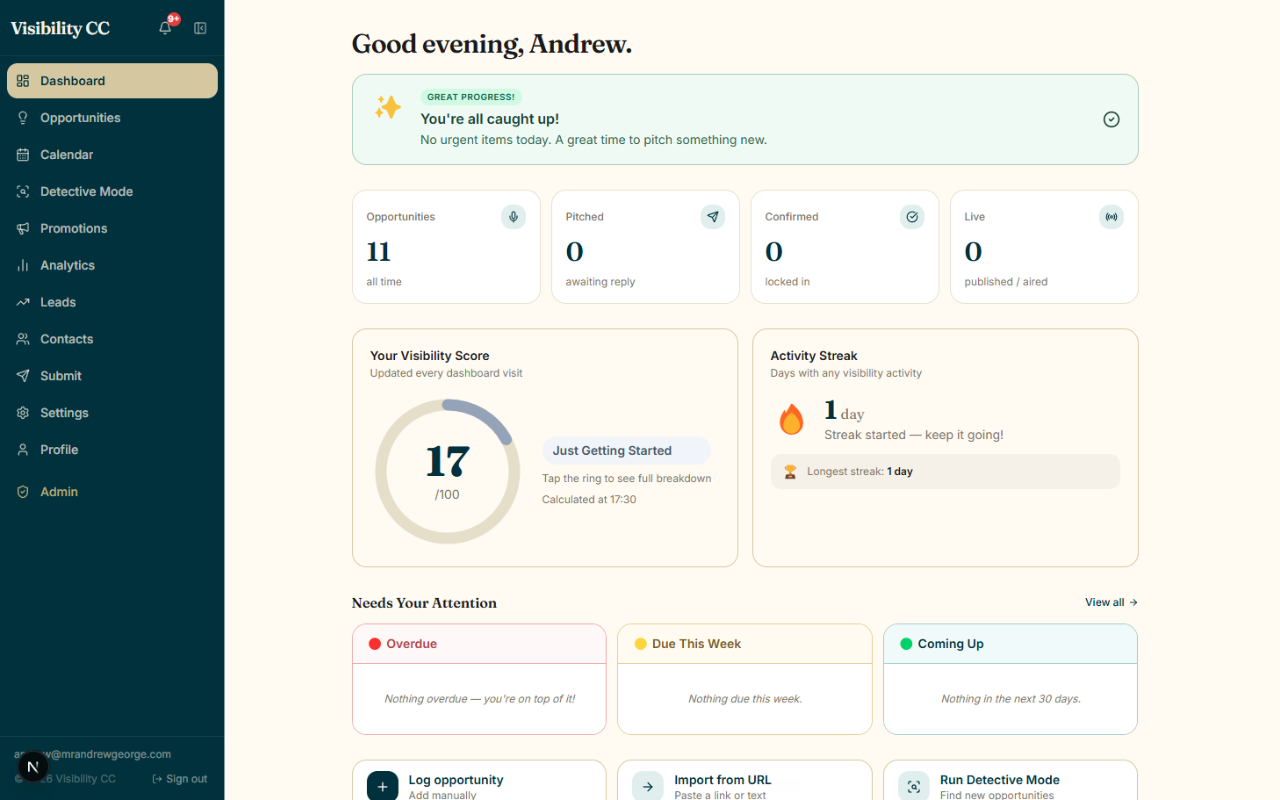Click the Opportunities lightbulb icon
Viewport: 1280px width, 800px height.
[23, 118]
